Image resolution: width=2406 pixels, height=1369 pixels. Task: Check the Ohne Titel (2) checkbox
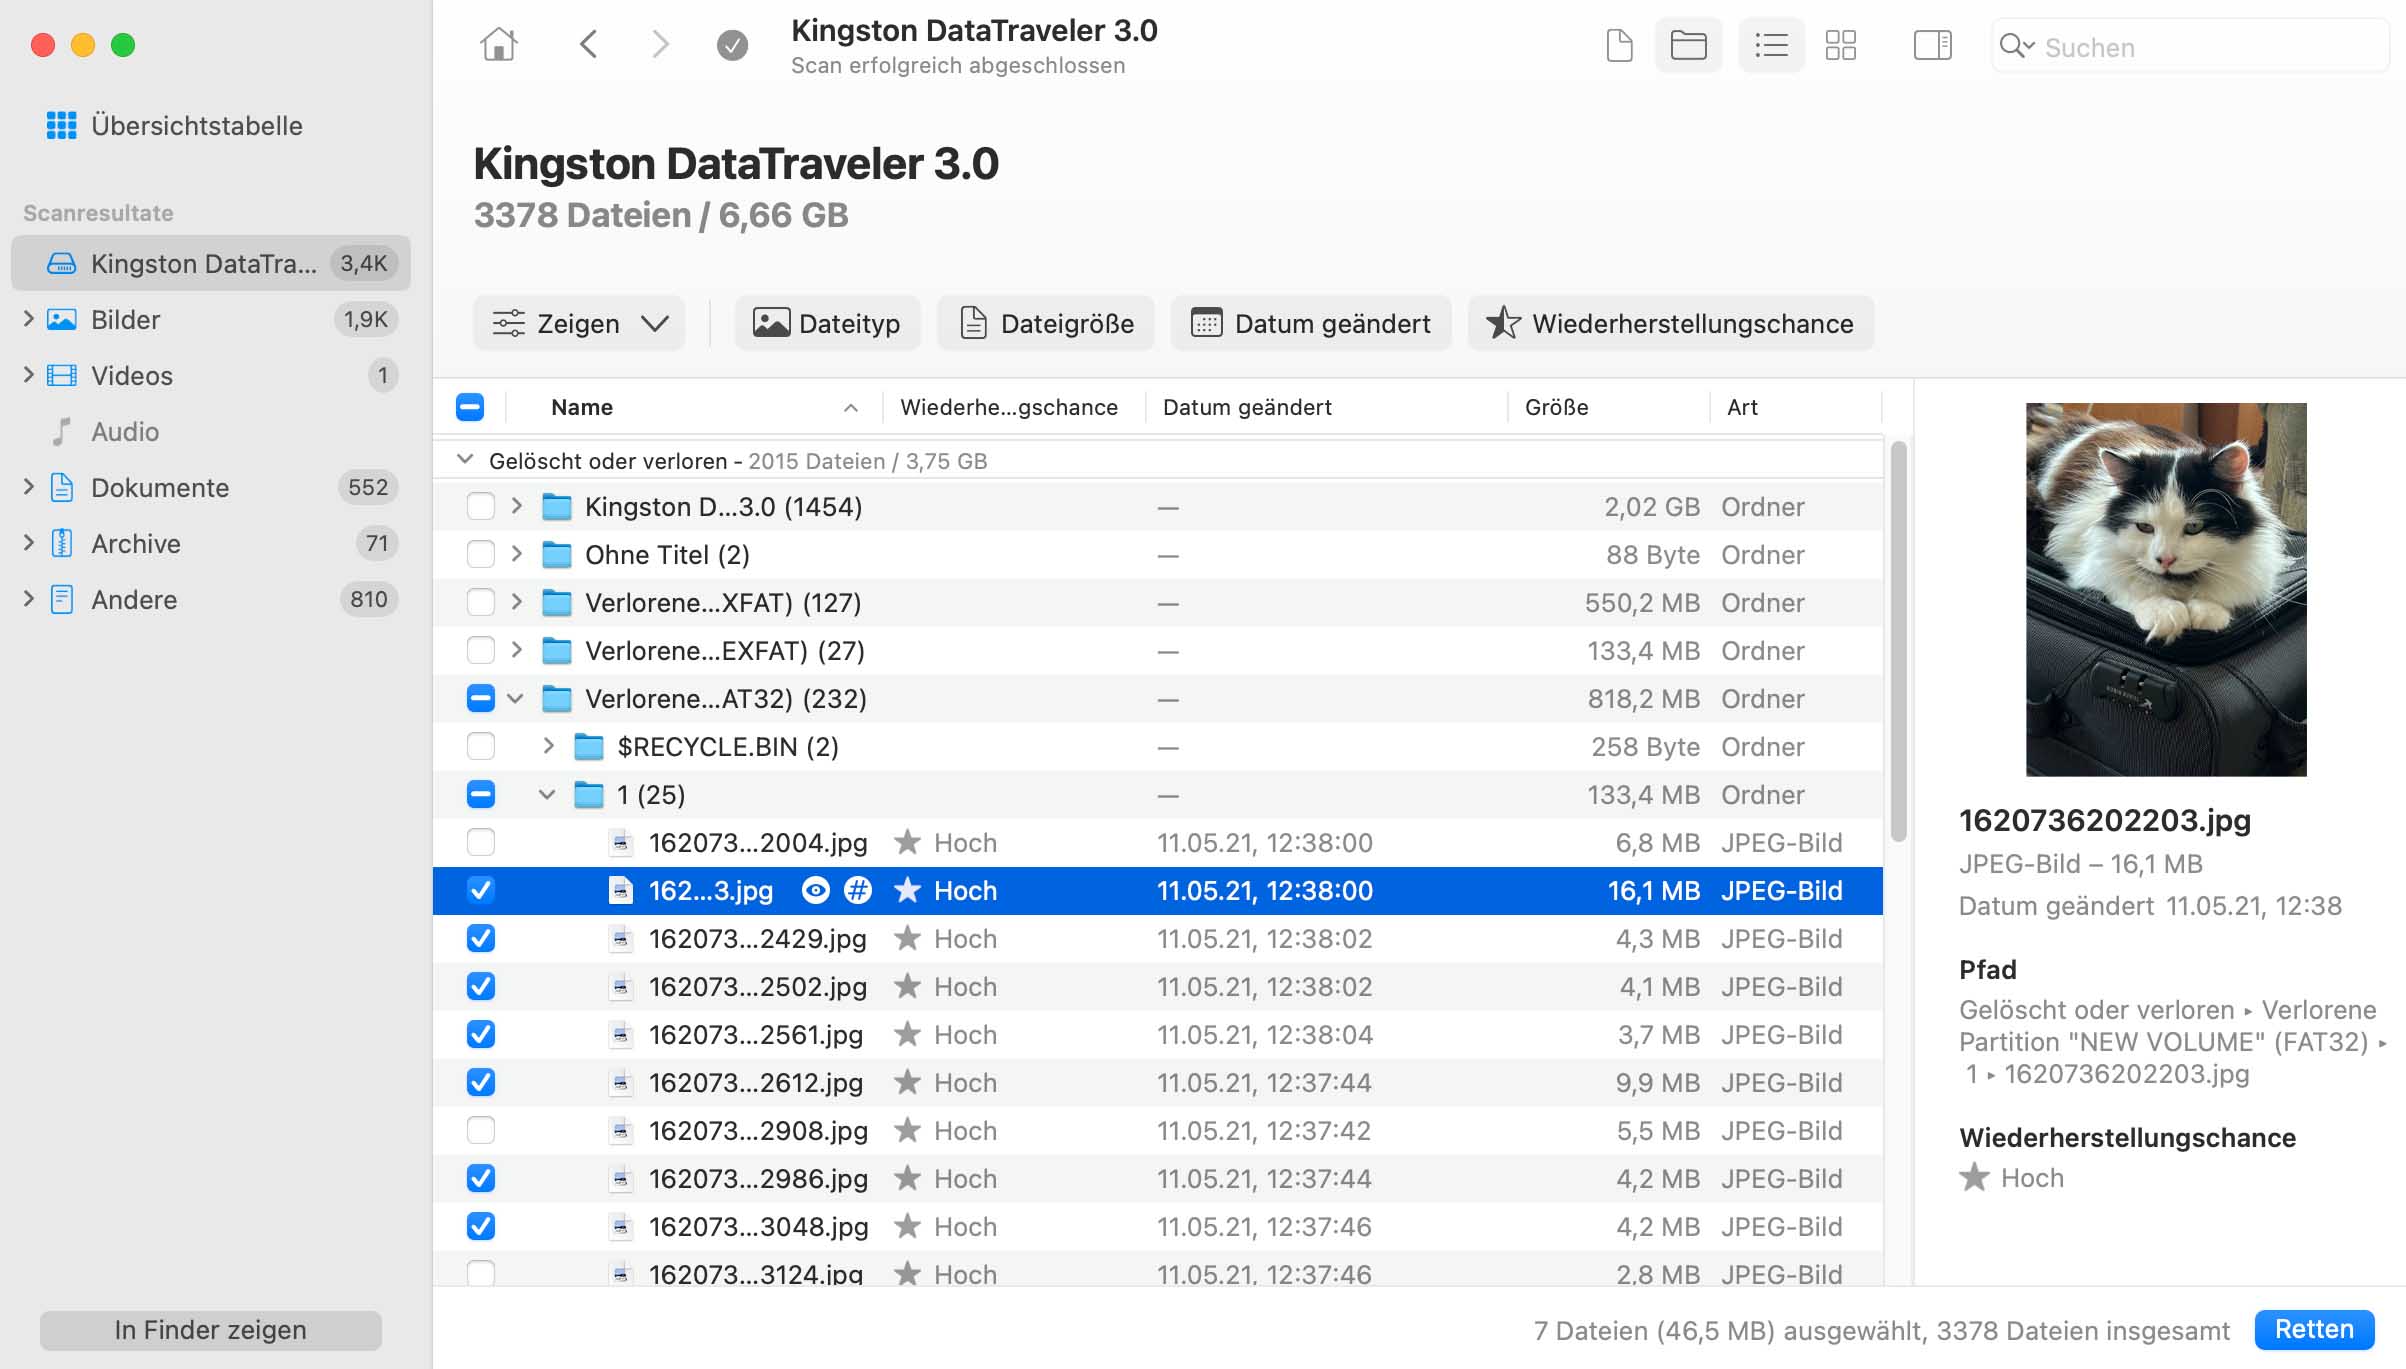(x=481, y=555)
